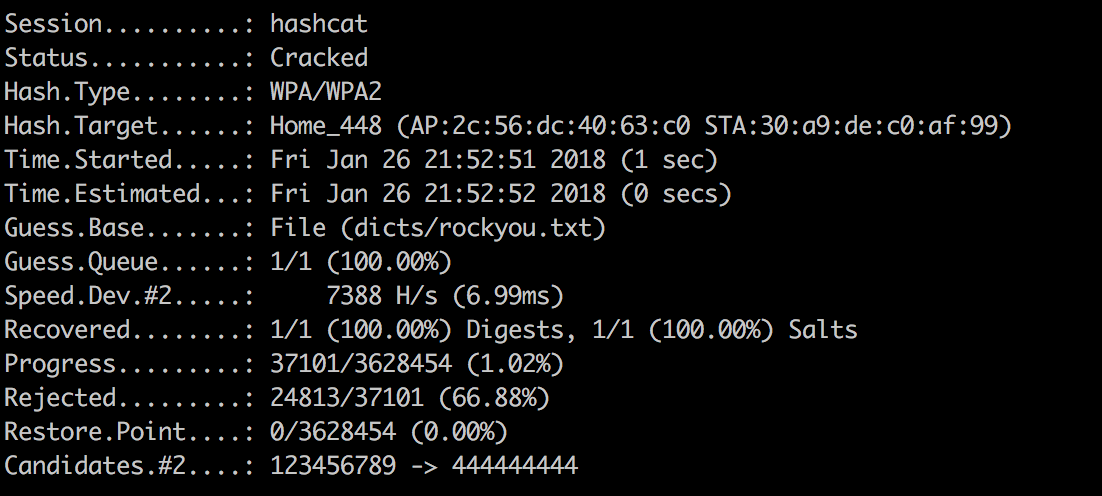Click the last candidate "444444444"

515,466
